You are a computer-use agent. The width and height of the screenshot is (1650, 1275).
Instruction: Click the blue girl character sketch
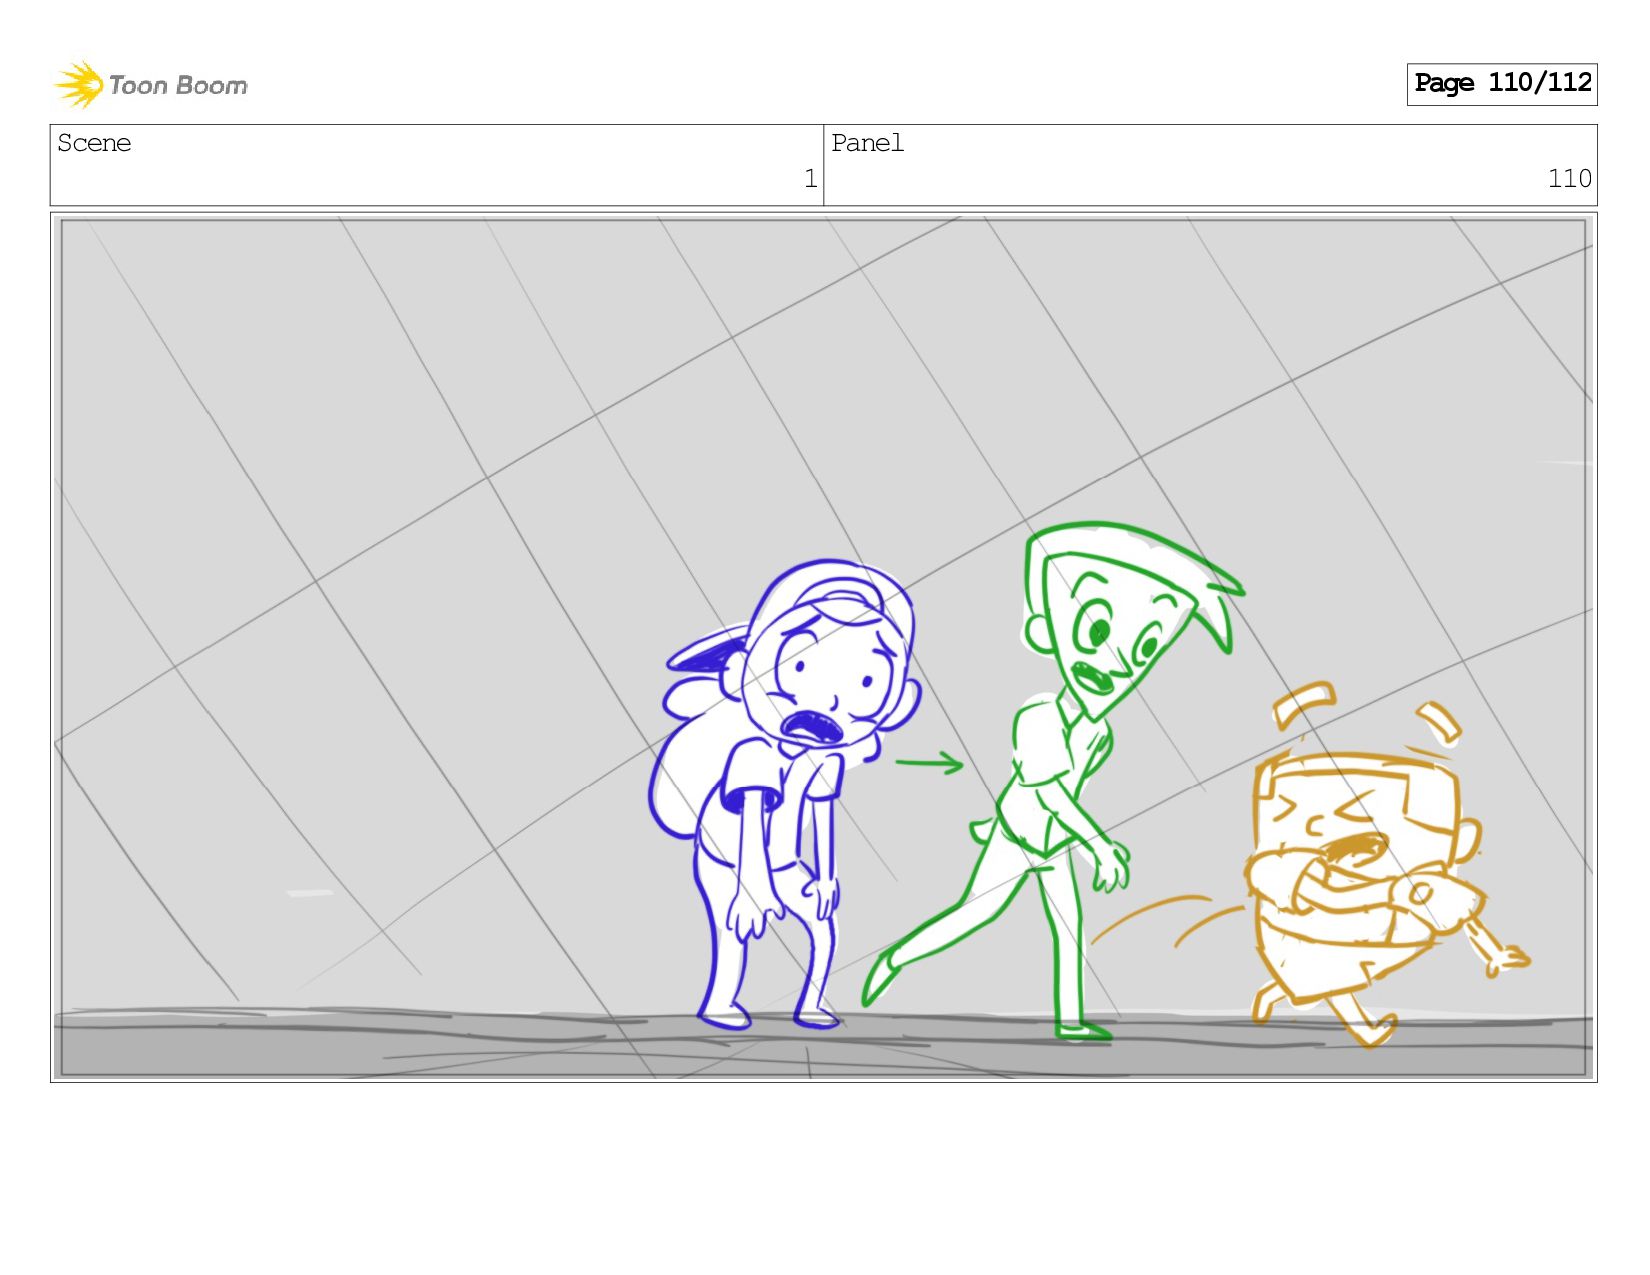(x=785, y=795)
